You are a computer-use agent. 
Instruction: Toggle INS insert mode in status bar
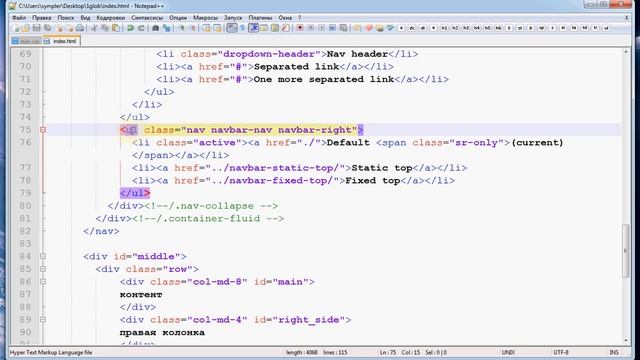point(614,352)
